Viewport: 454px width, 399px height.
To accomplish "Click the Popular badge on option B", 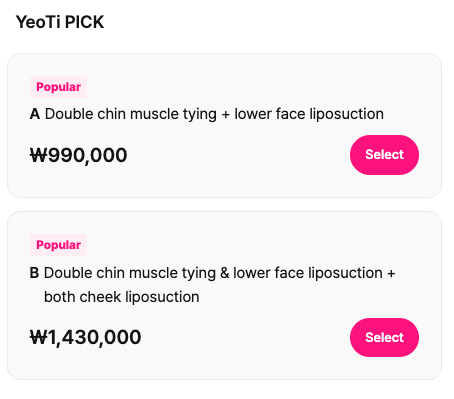I will (x=58, y=245).
